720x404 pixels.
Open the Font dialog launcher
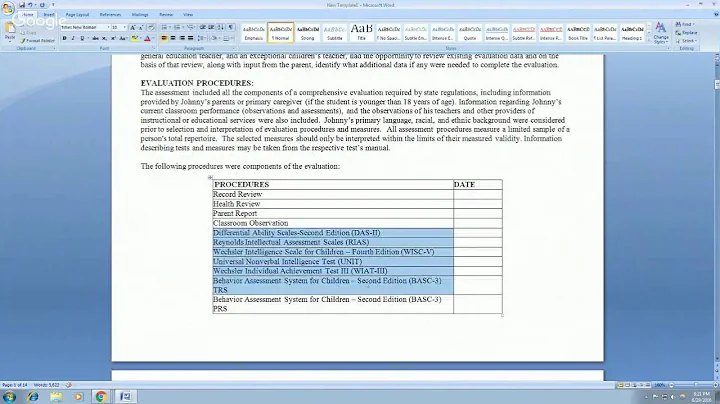pos(154,48)
